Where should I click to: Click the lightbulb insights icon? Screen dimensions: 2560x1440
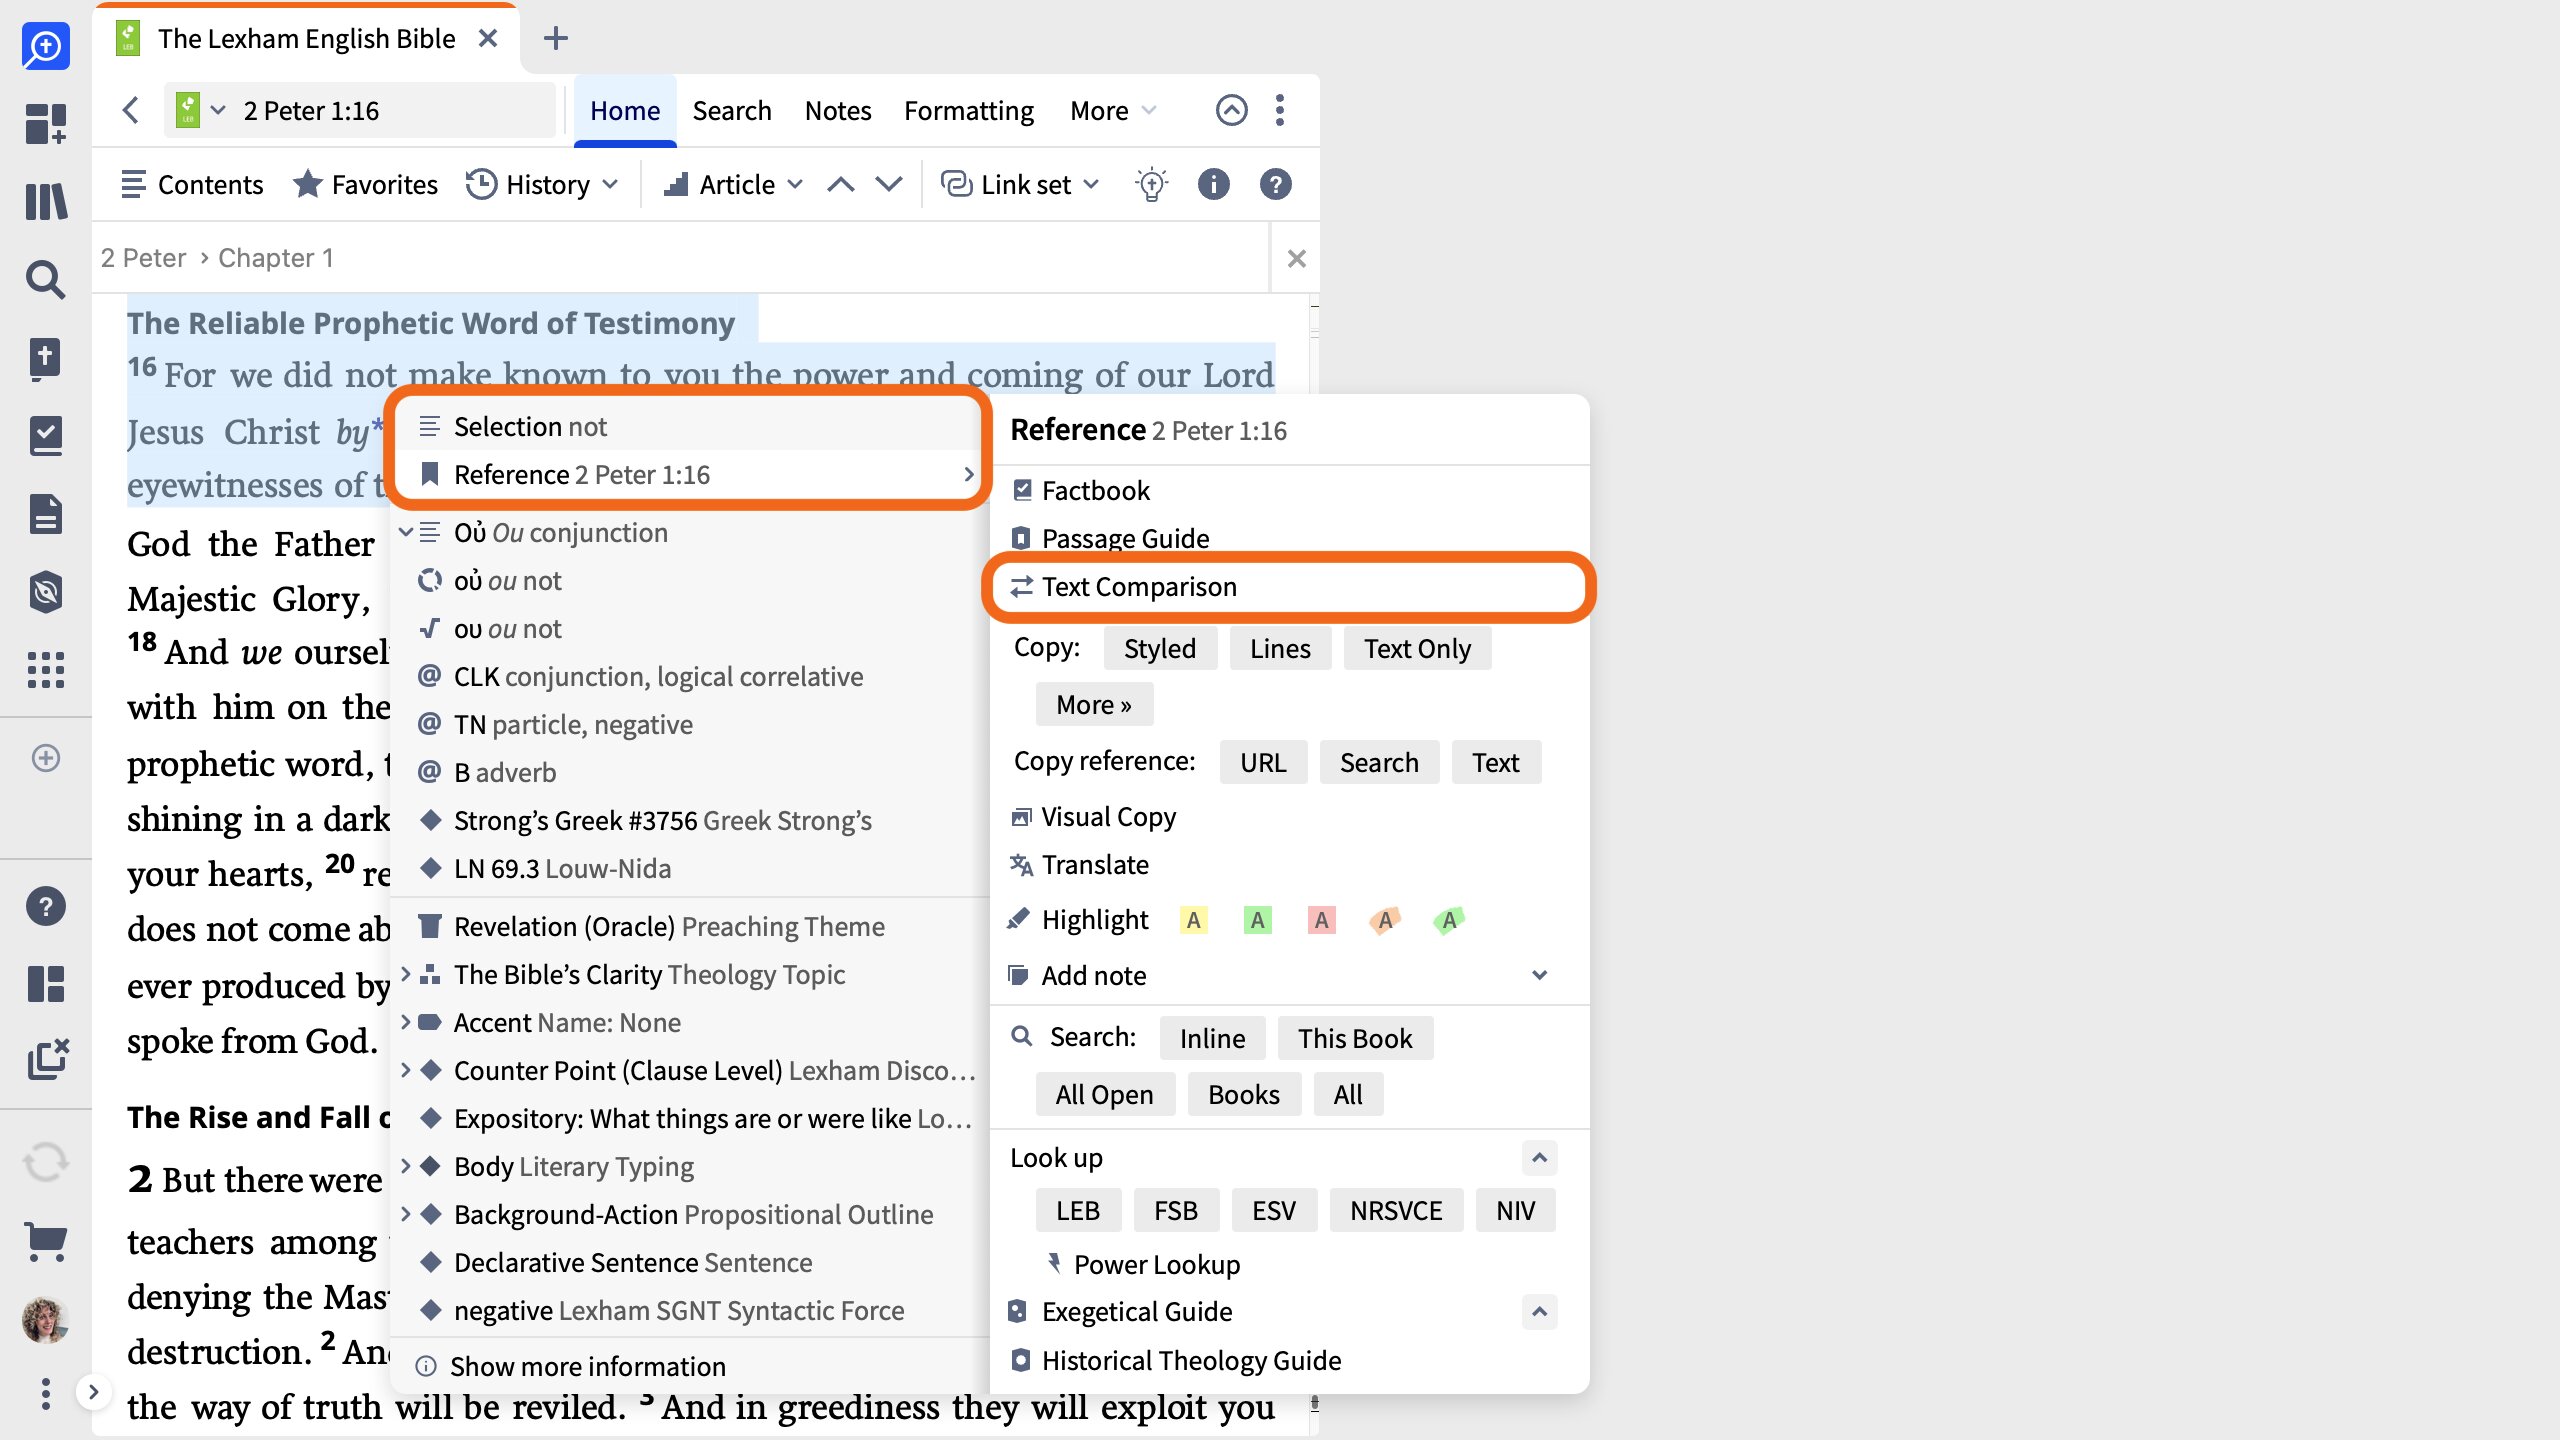(x=1151, y=184)
